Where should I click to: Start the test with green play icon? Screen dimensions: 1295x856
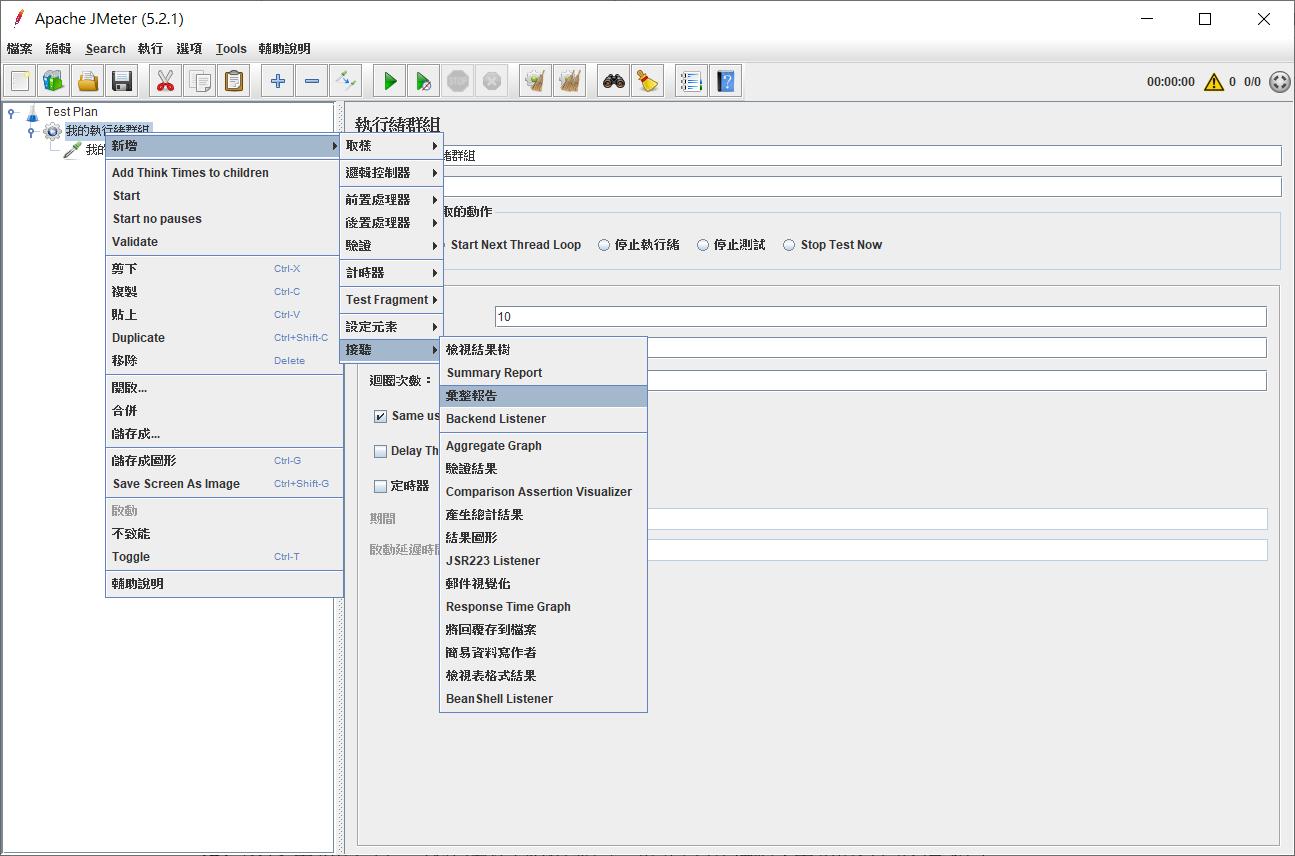(x=390, y=81)
